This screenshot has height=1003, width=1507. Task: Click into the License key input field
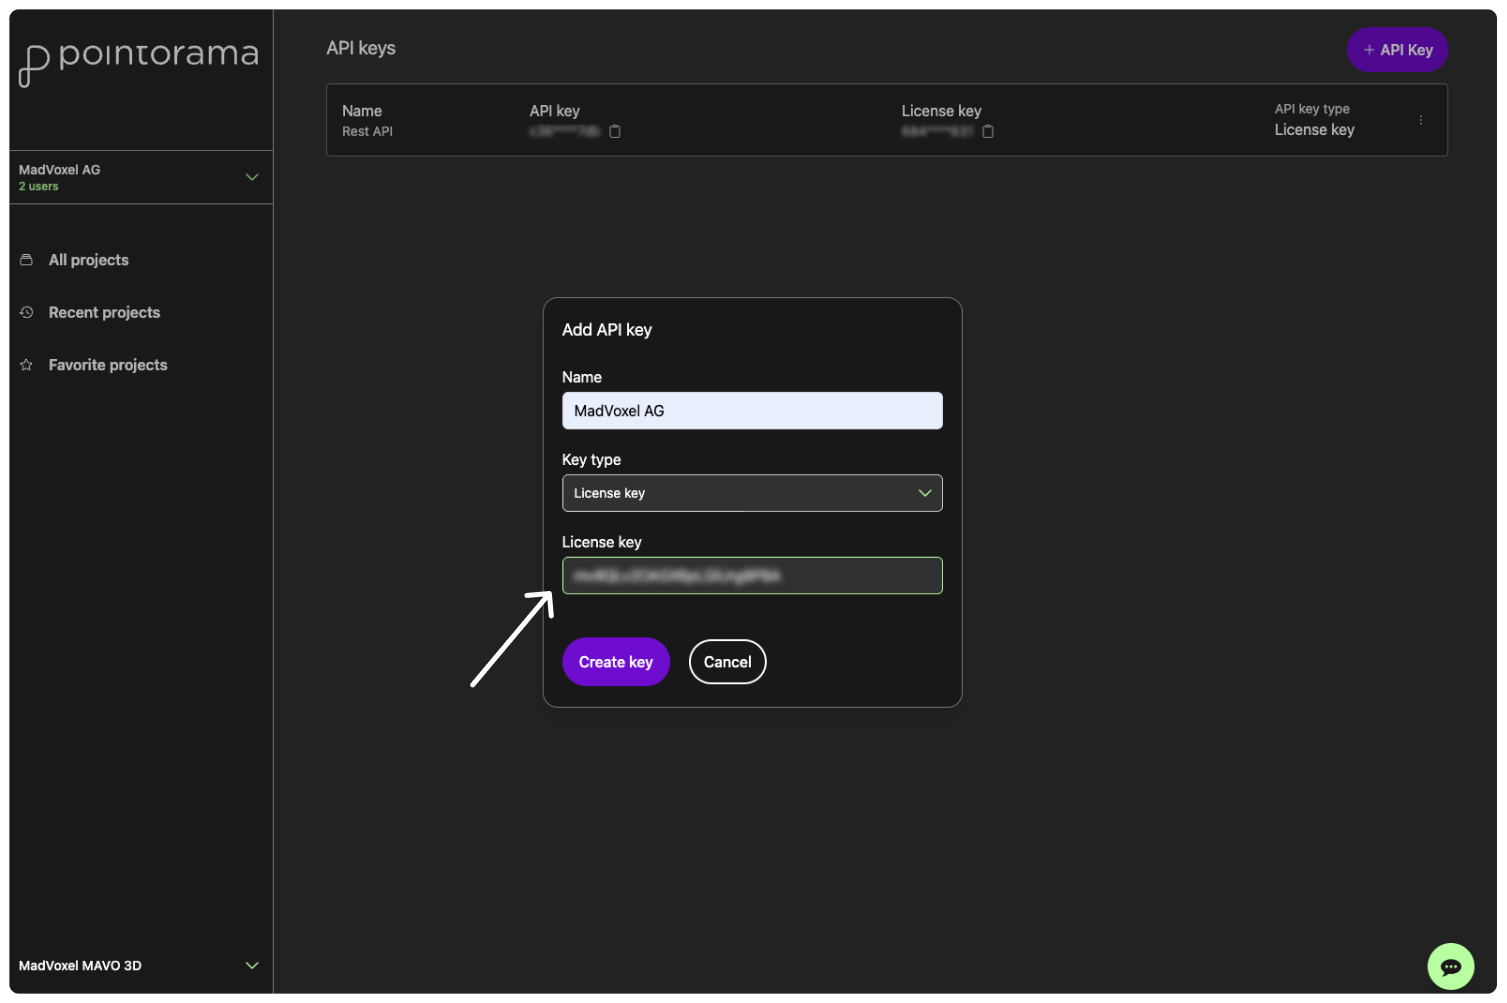(x=752, y=576)
